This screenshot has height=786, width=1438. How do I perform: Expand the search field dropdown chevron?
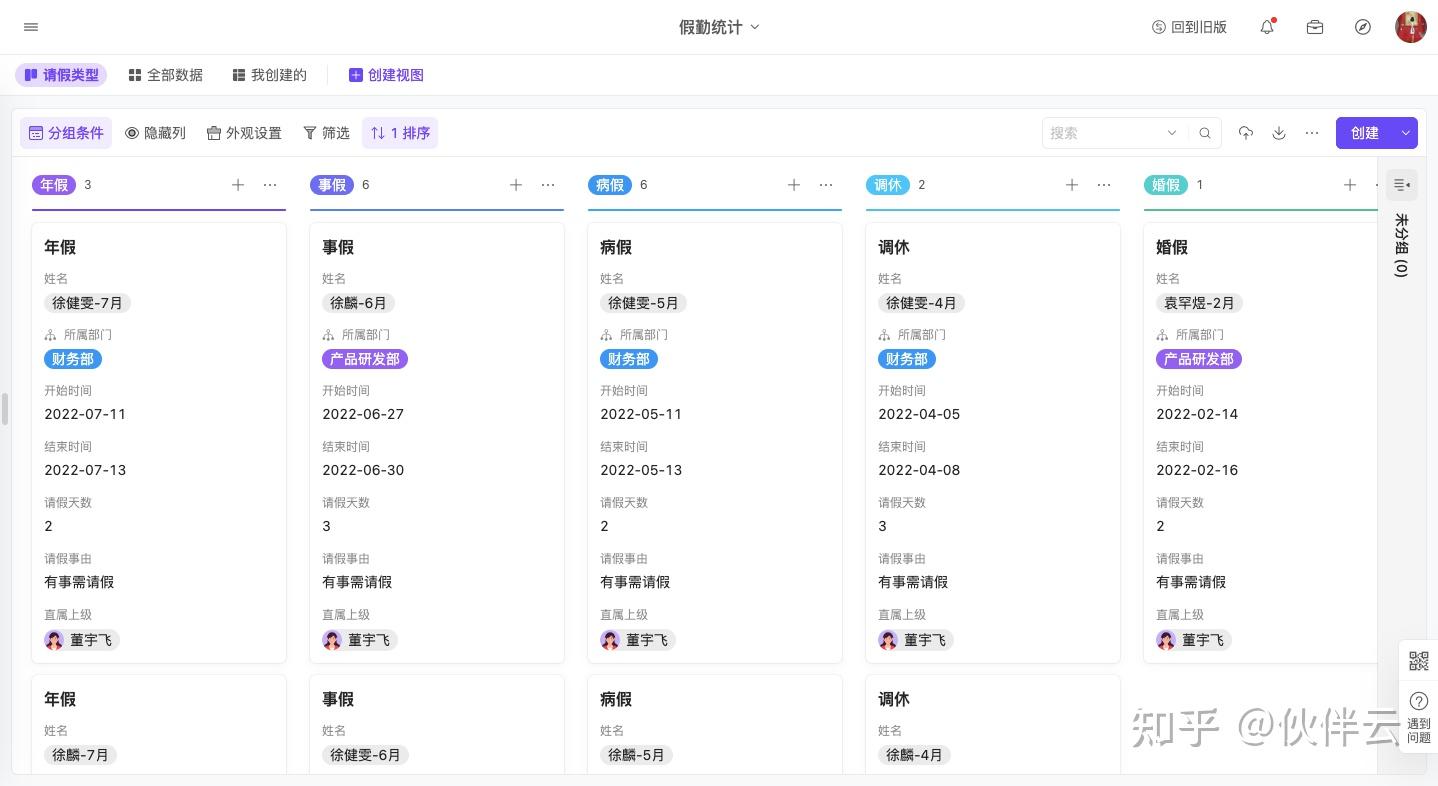[1172, 133]
